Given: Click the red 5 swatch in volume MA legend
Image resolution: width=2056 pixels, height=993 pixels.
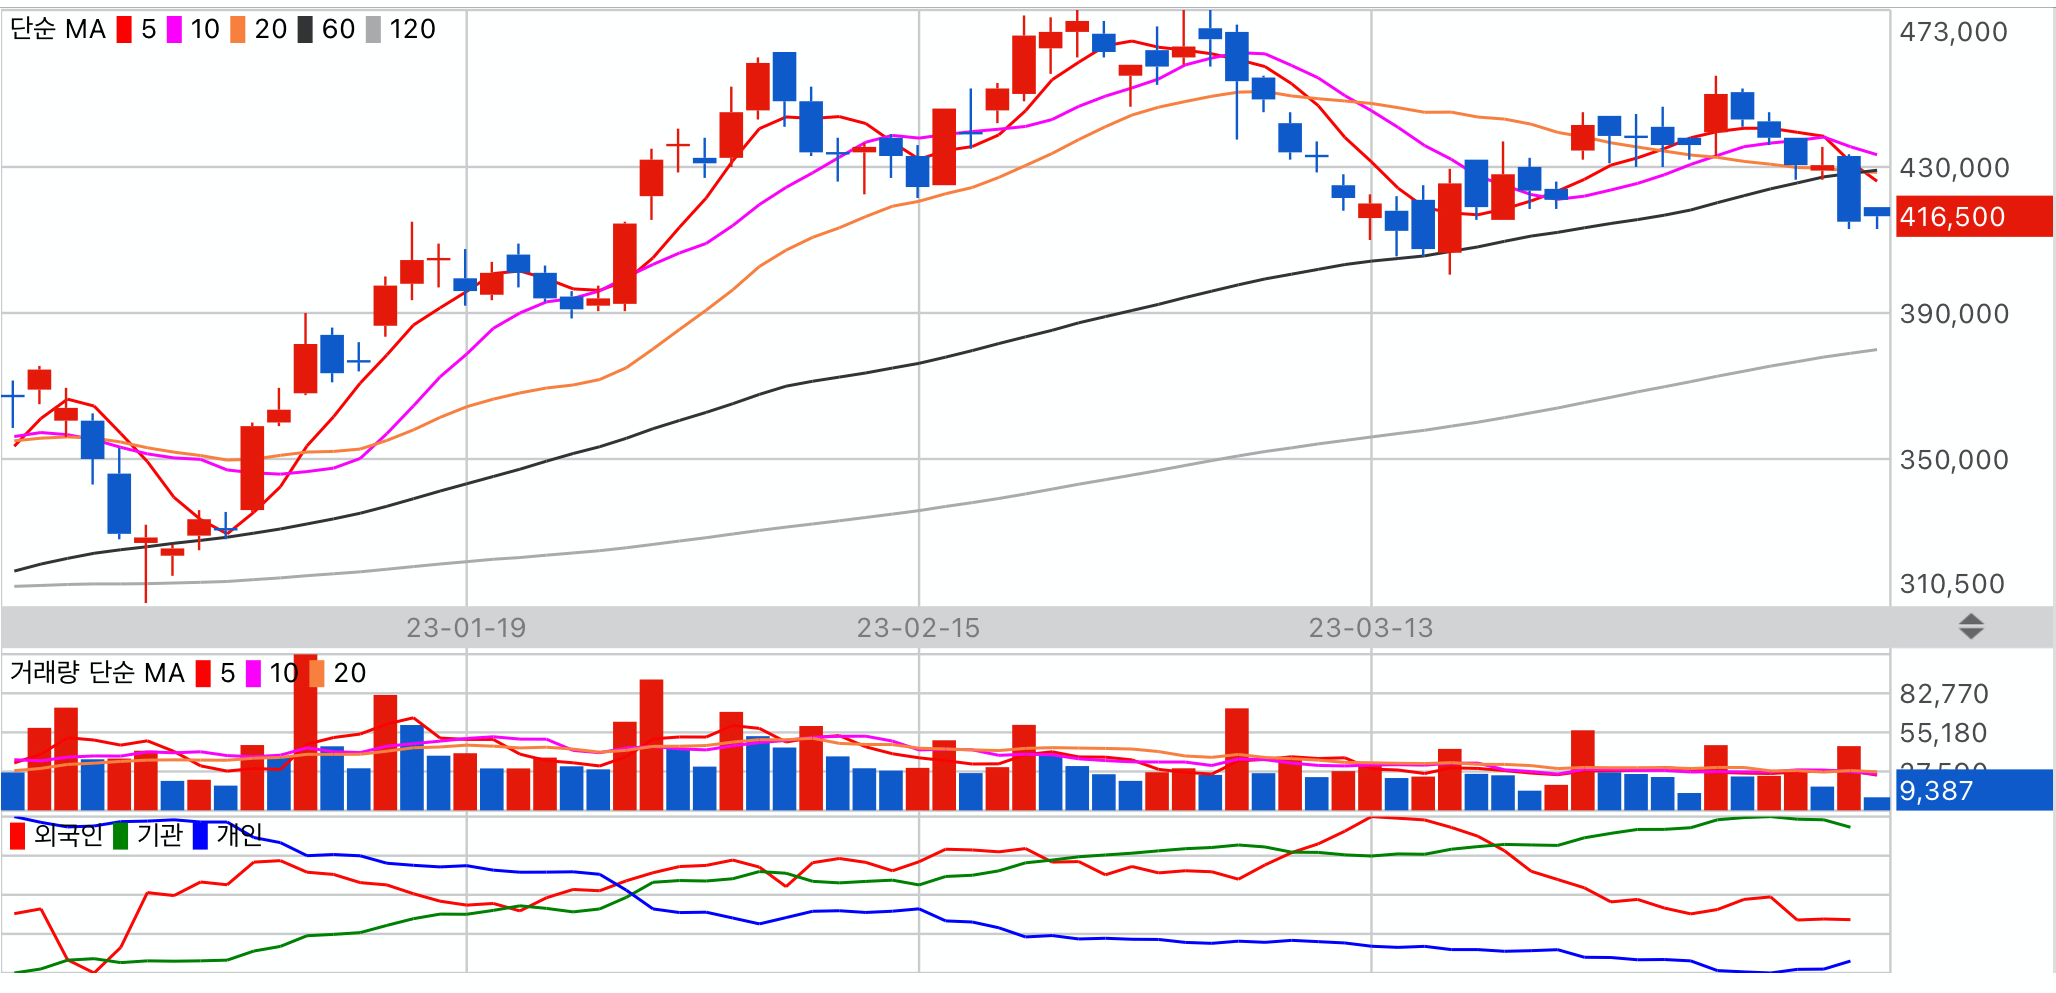Looking at the screenshot, I should click(x=203, y=673).
